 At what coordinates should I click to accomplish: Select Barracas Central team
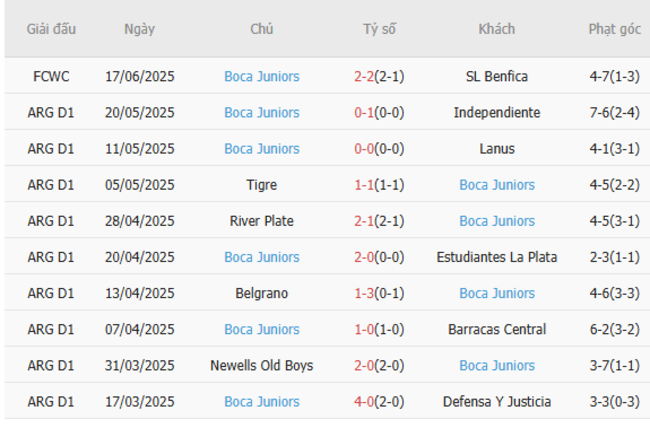(x=497, y=329)
